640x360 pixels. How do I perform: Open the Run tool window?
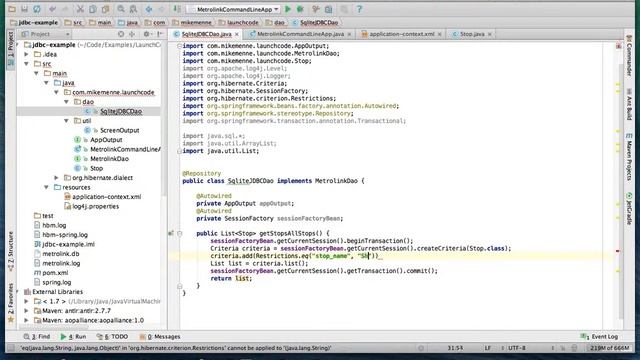pos(73,337)
